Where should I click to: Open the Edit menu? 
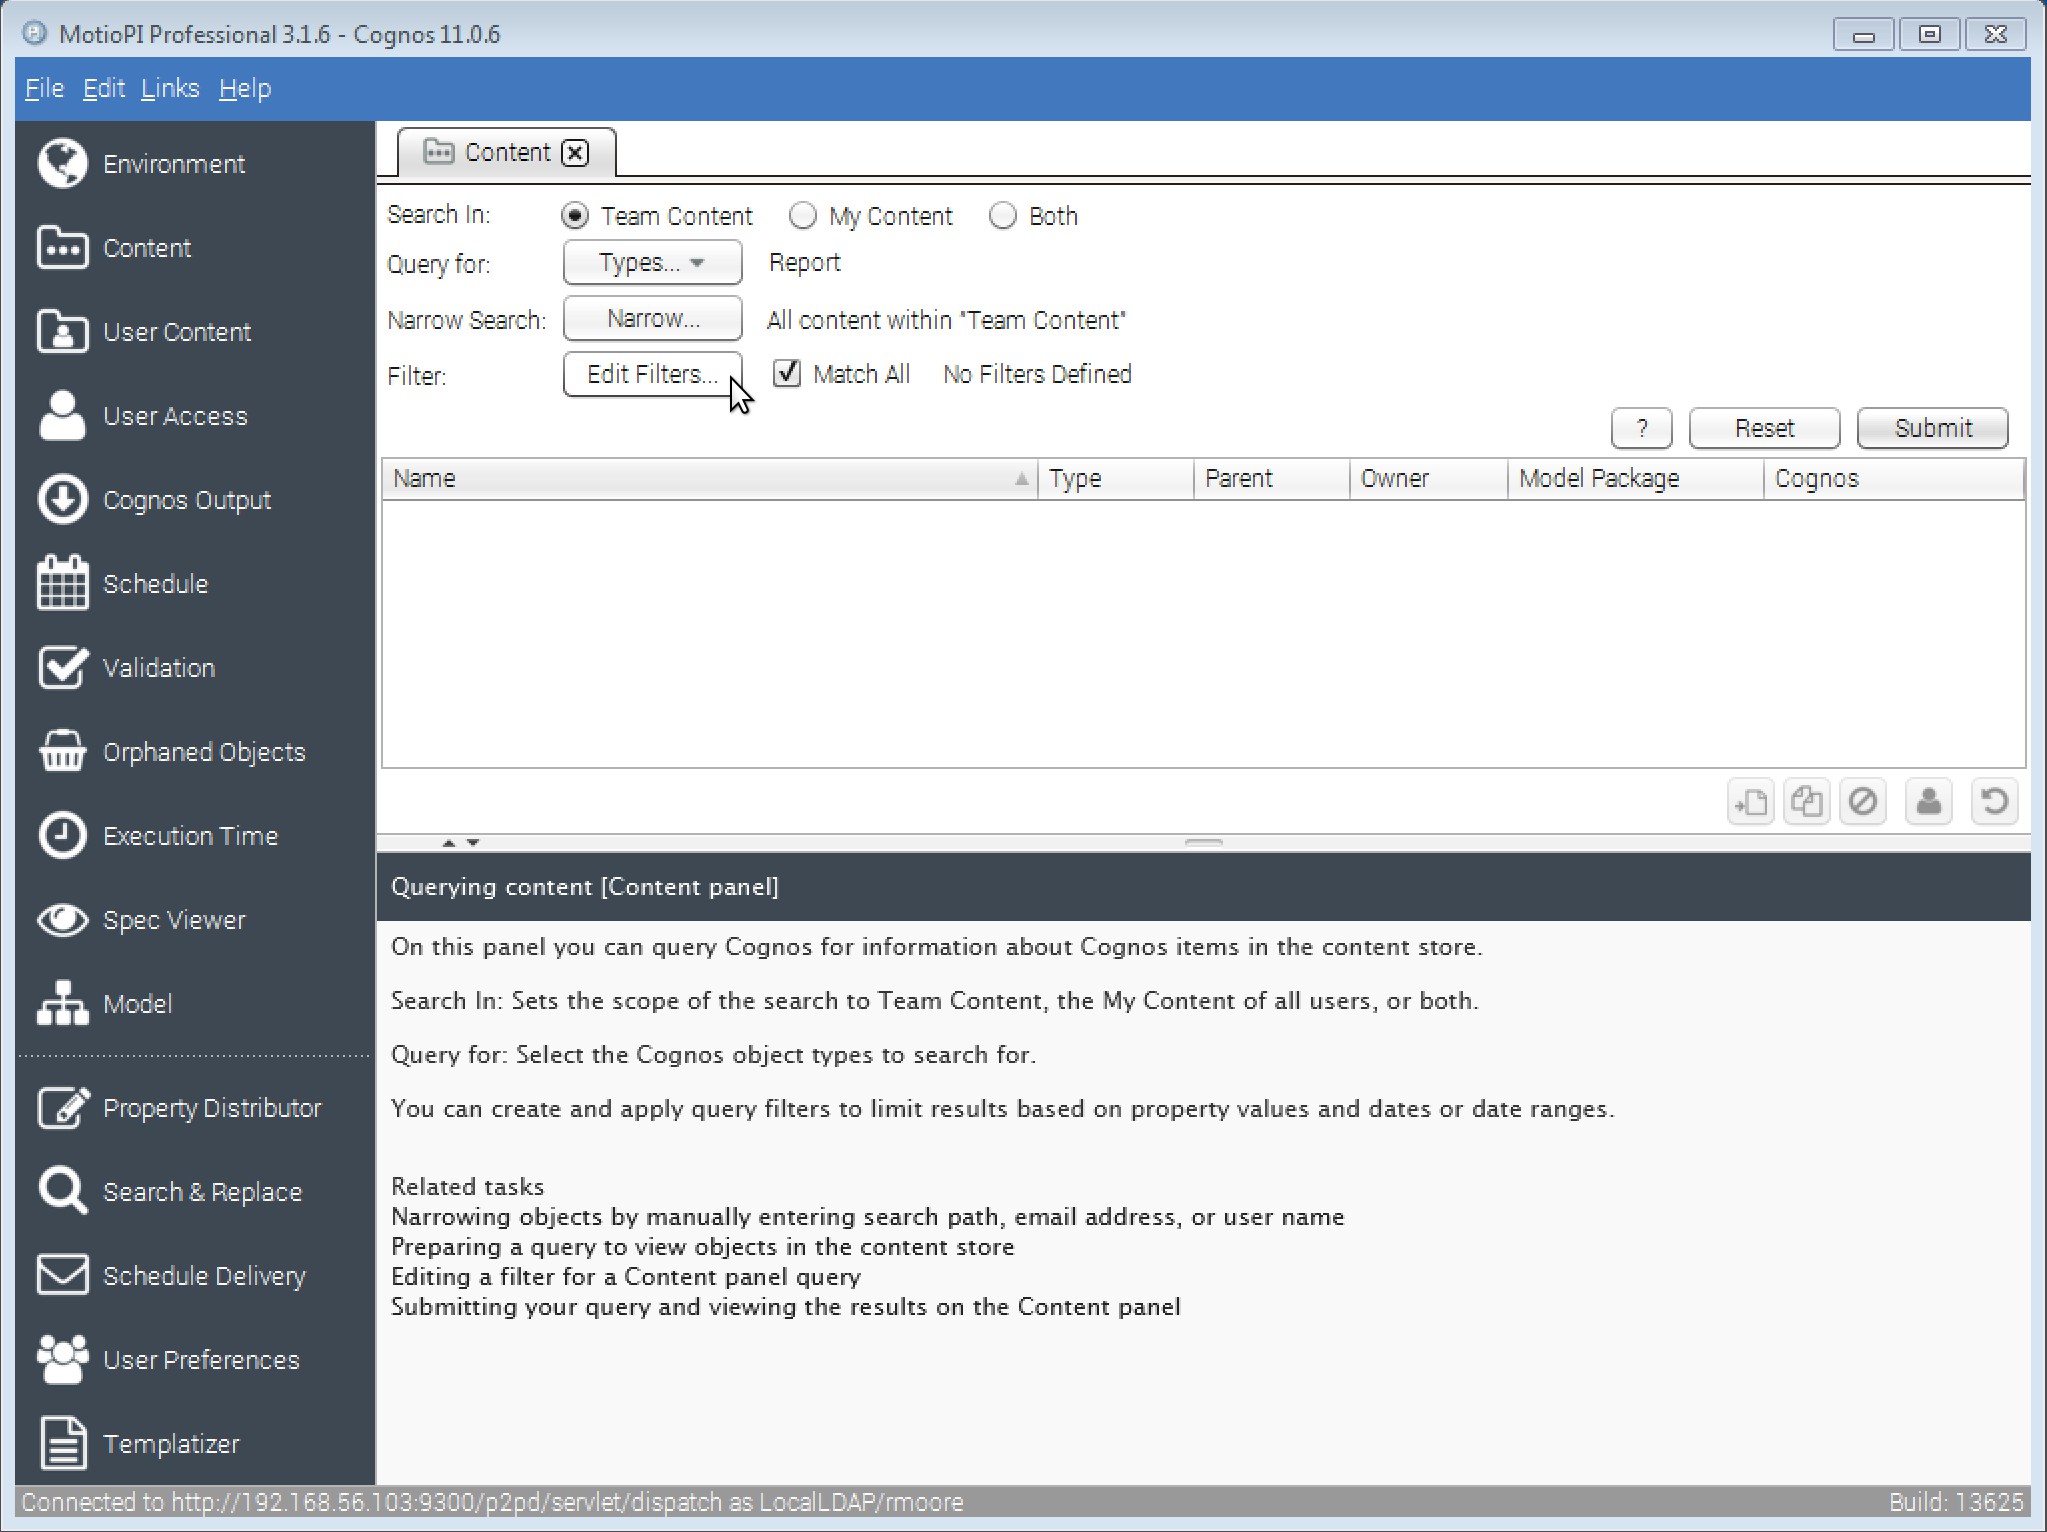coord(103,89)
